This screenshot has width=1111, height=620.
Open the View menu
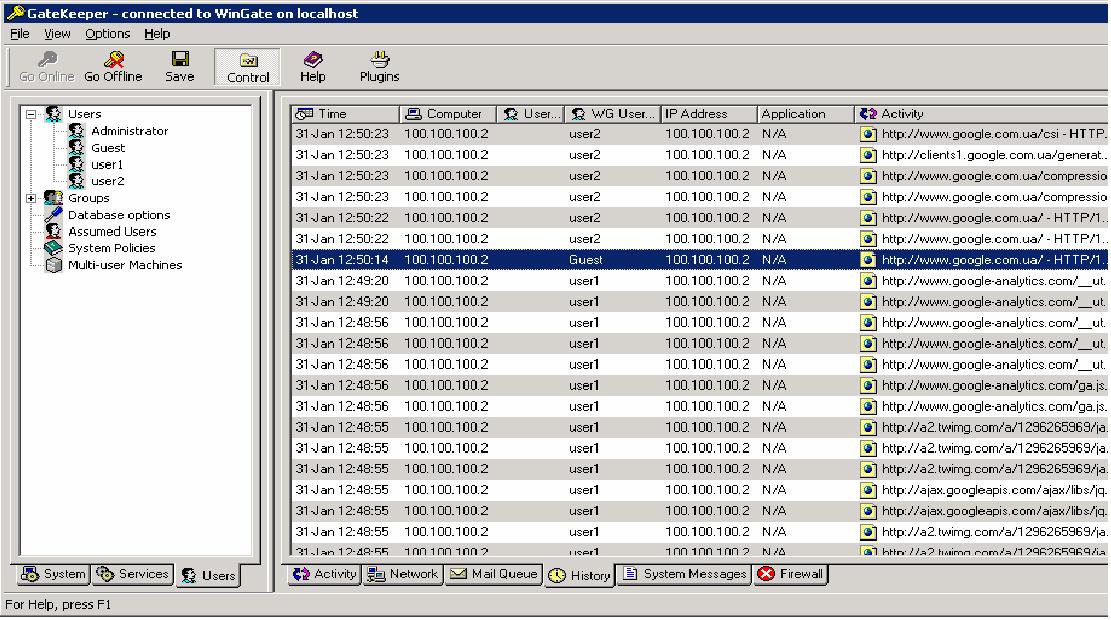(57, 33)
